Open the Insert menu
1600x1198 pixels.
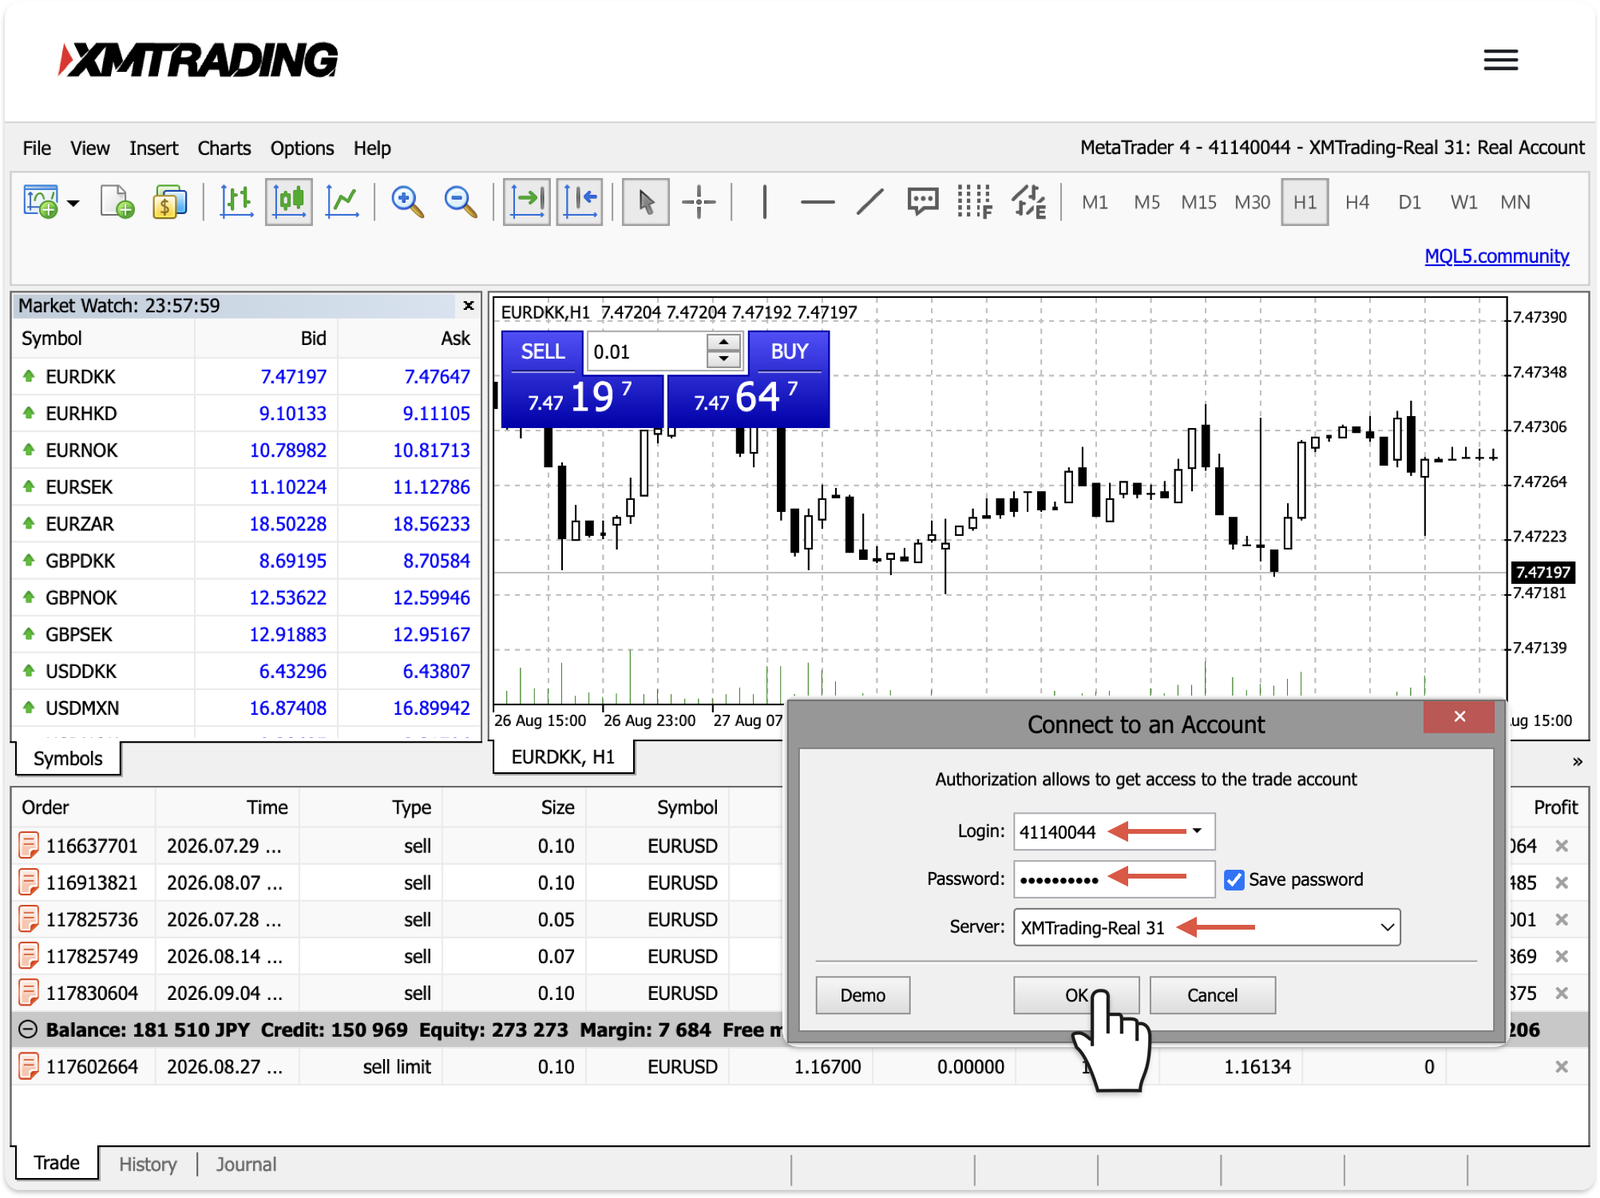(154, 148)
